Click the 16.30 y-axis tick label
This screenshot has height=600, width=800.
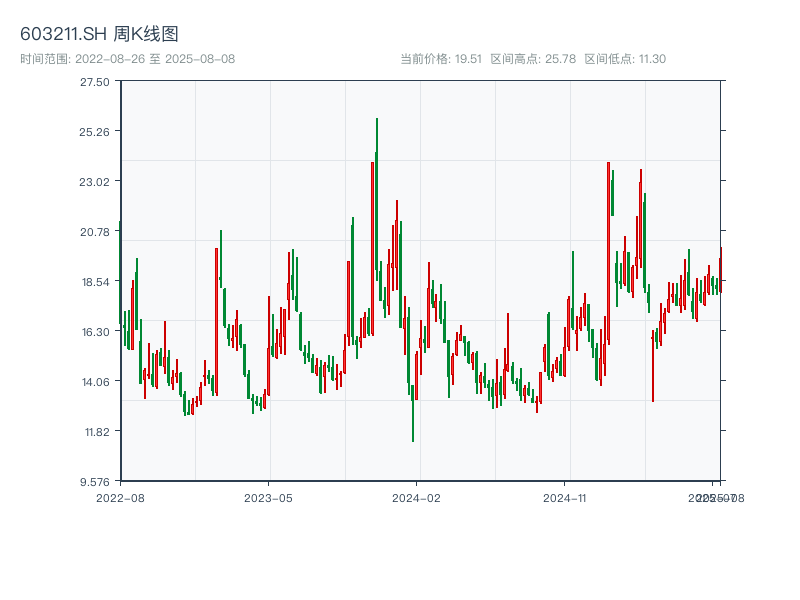(x=95, y=332)
